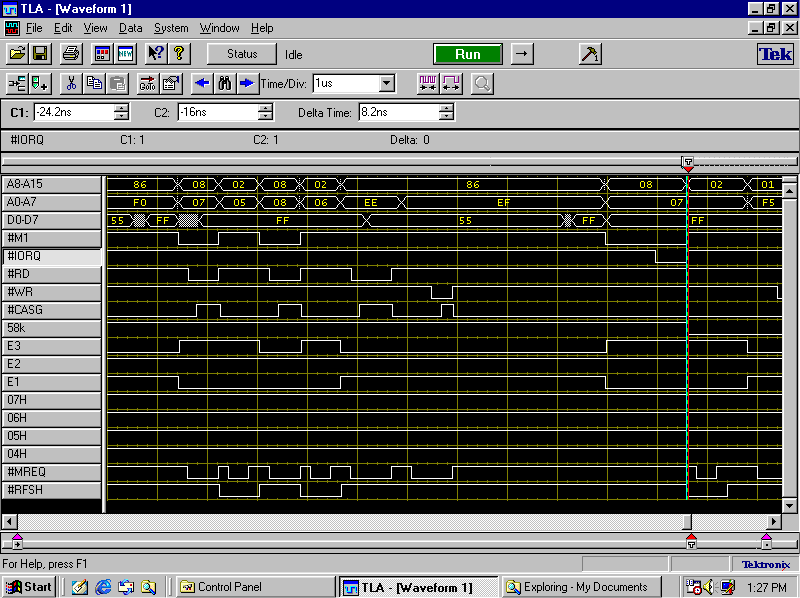This screenshot has height=598, width=800.
Task: Activate the What's This pointer help icon
Action: (x=156, y=54)
